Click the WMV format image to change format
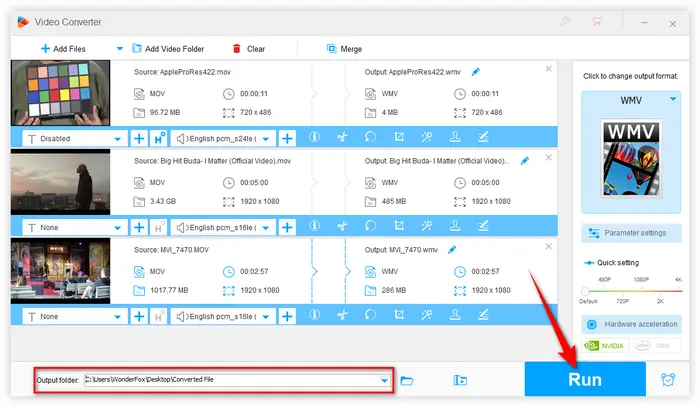Viewport: 700px width, 407px height. tap(631, 158)
